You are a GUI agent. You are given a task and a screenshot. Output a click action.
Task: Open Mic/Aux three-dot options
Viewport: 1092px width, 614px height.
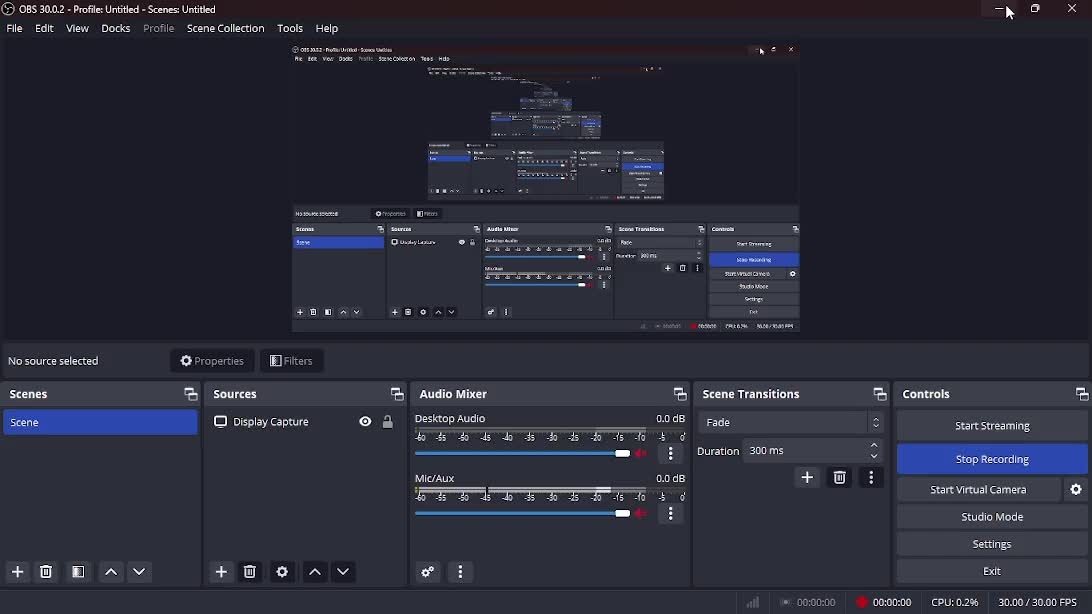(671, 514)
